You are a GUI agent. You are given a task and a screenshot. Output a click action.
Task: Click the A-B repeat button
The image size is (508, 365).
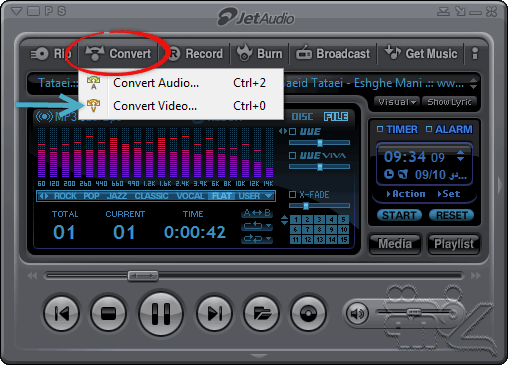[x=257, y=213]
